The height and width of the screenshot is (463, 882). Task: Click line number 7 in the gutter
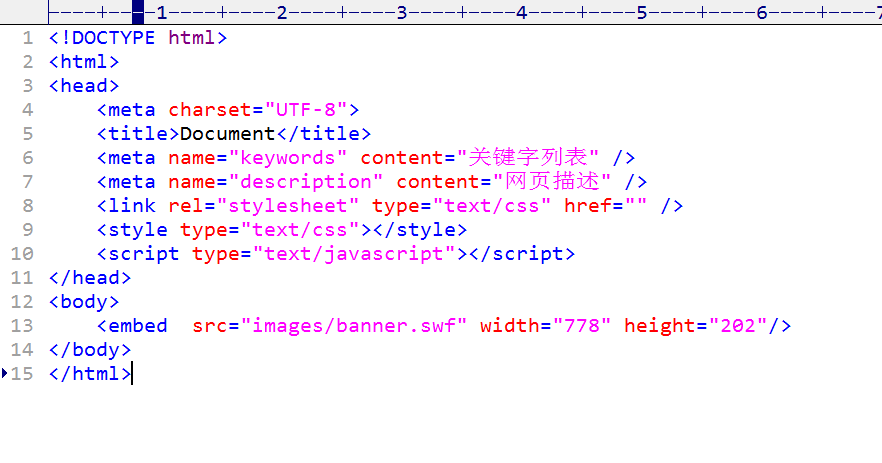(x=28, y=182)
